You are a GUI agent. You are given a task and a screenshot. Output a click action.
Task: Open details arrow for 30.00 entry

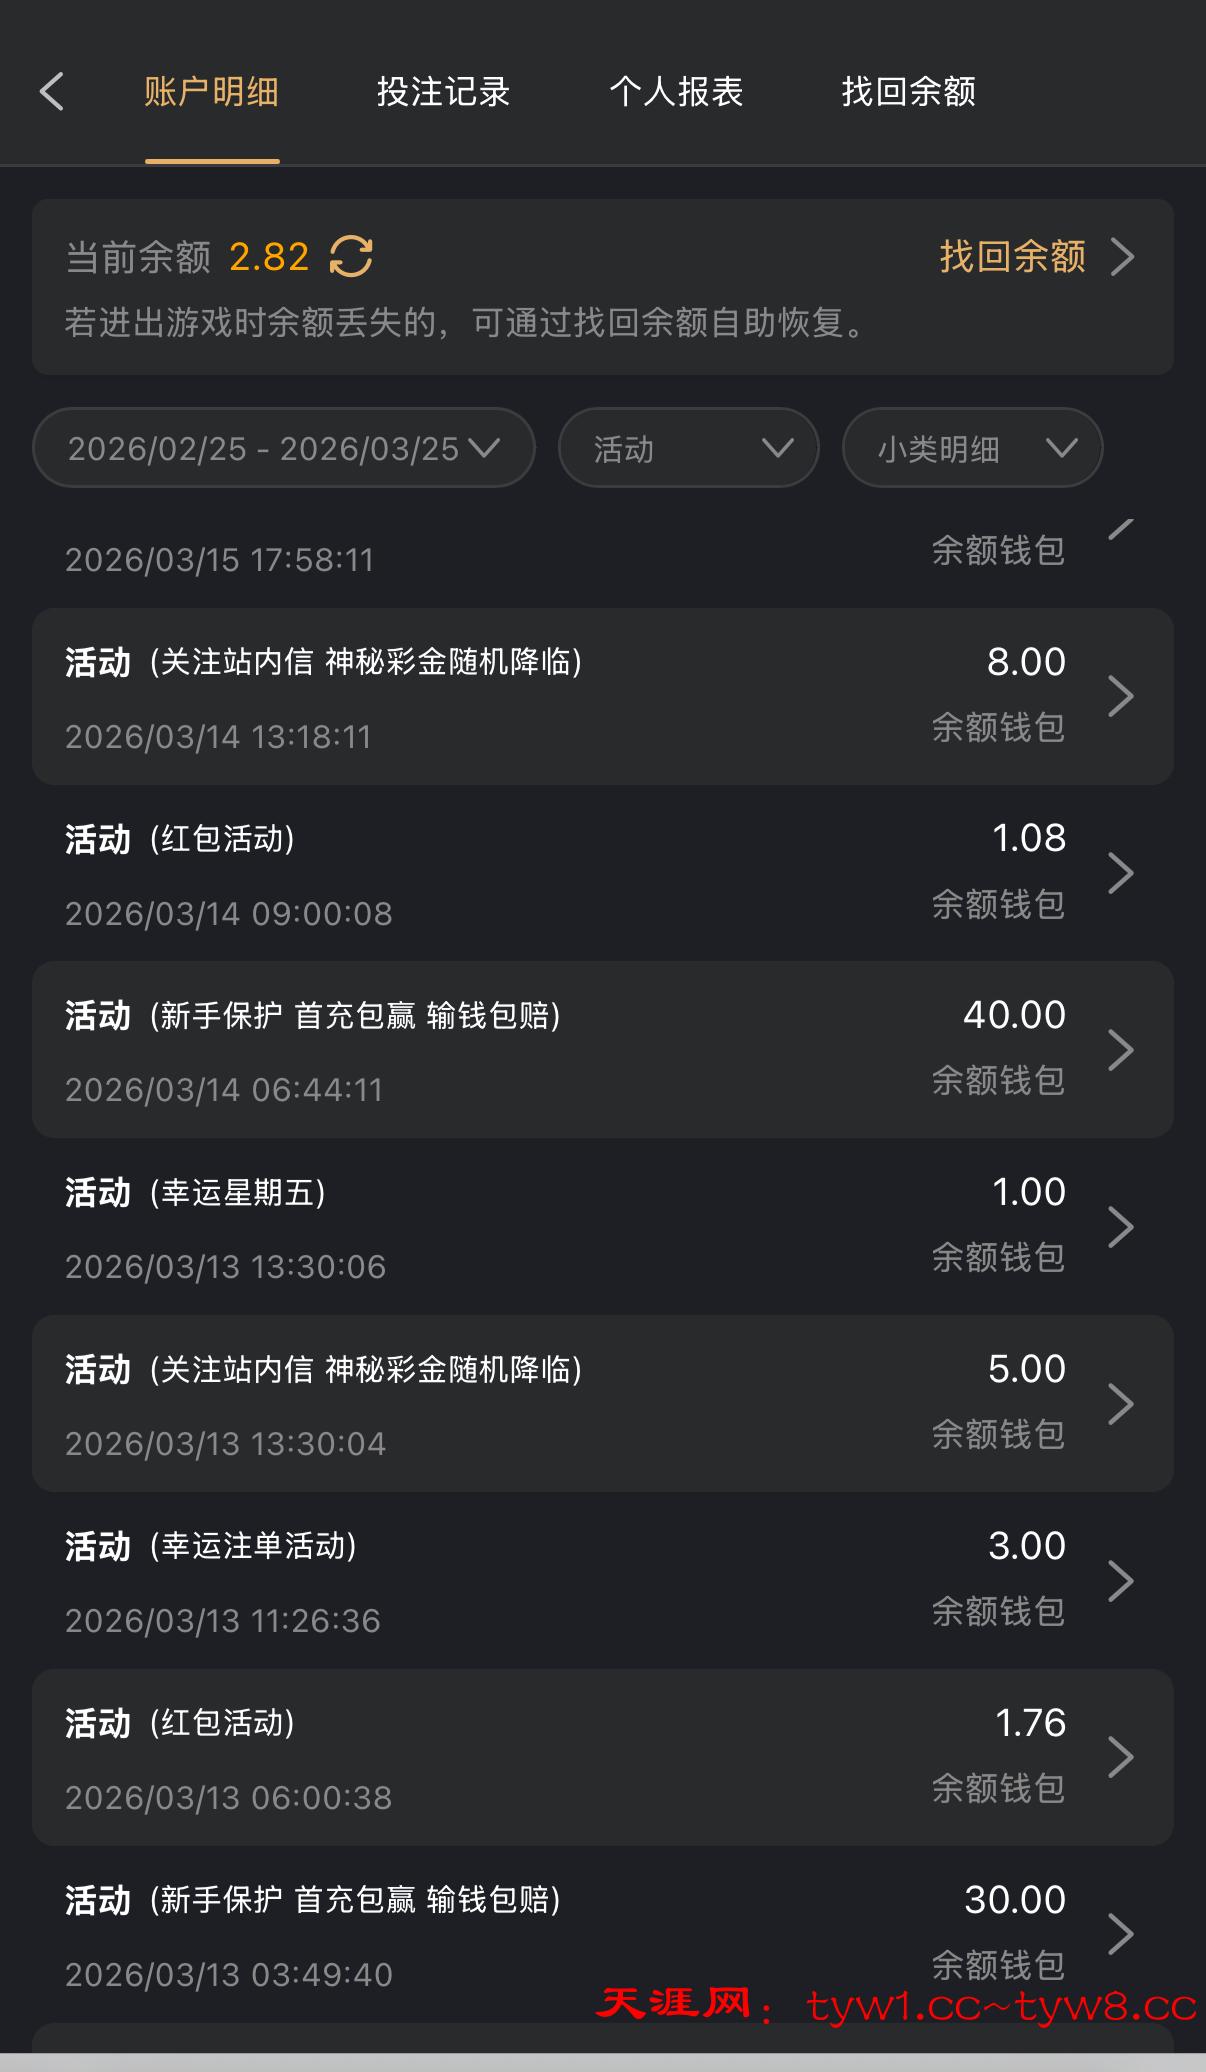(x=1121, y=1934)
